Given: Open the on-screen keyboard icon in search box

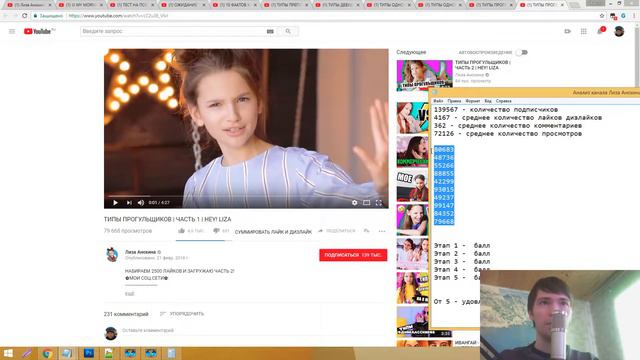Looking at the screenshot, I should click(x=270, y=31).
